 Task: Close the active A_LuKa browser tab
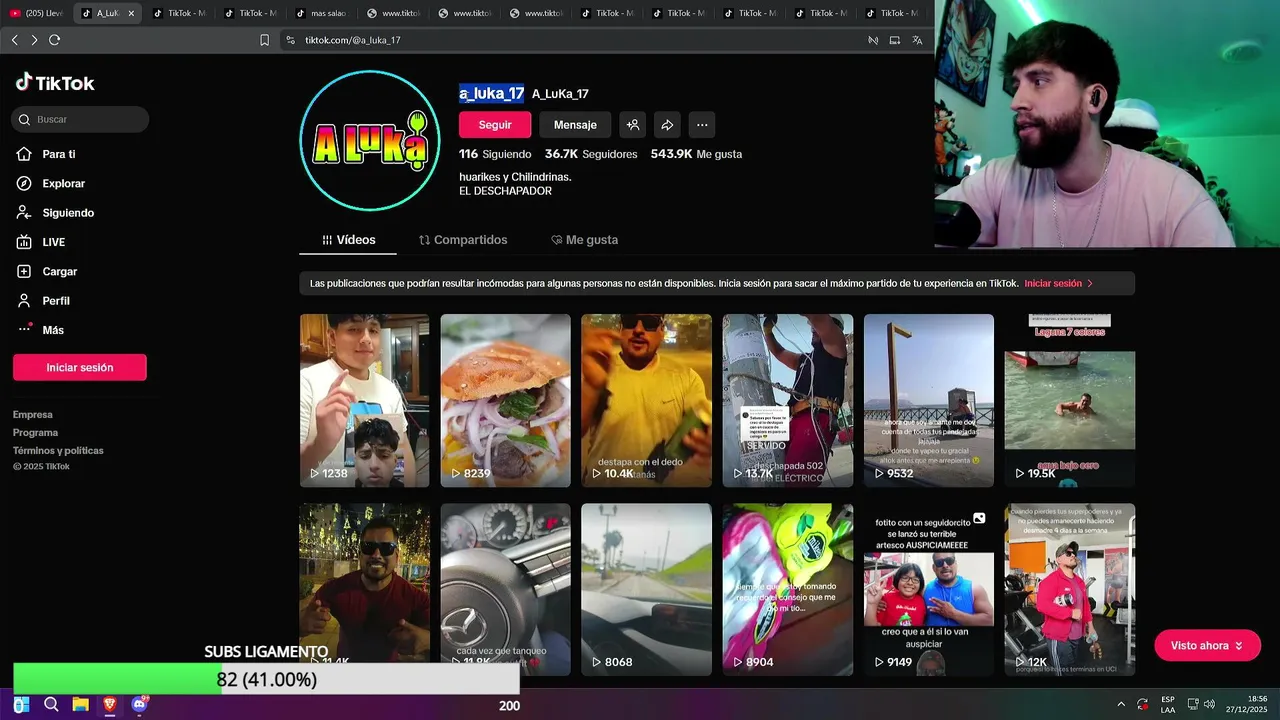131,13
